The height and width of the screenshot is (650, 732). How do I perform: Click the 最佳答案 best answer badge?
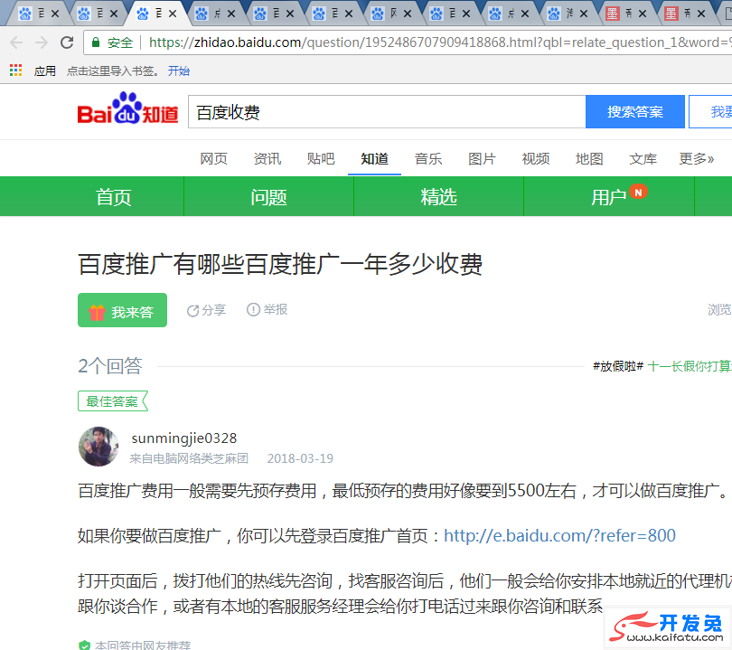point(113,401)
